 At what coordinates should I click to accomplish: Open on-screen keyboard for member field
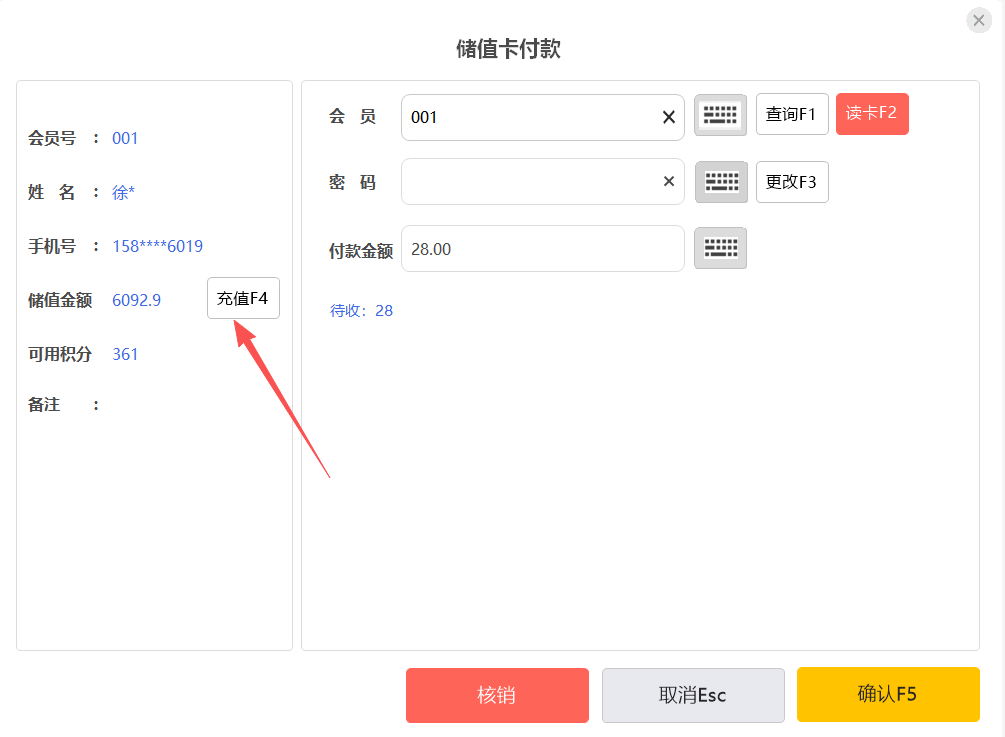(x=720, y=116)
